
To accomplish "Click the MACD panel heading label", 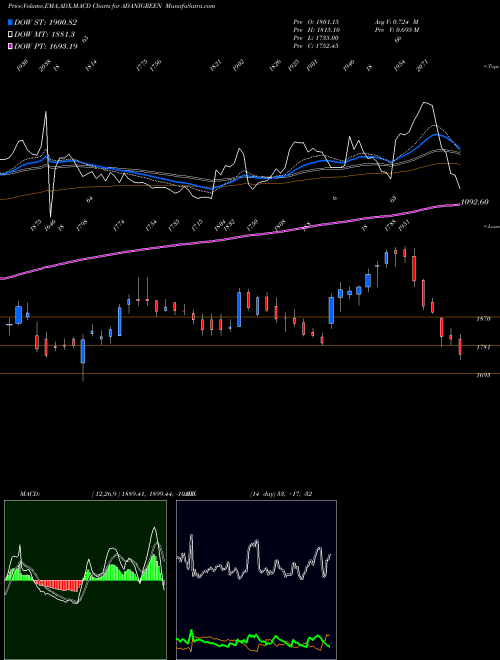I will coord(30,494).
